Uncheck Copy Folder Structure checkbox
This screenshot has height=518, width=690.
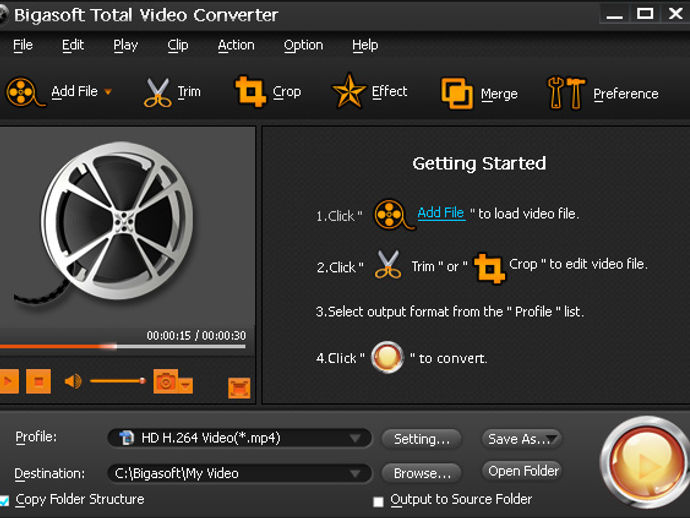pyautogui.click(x=4, y=500)
